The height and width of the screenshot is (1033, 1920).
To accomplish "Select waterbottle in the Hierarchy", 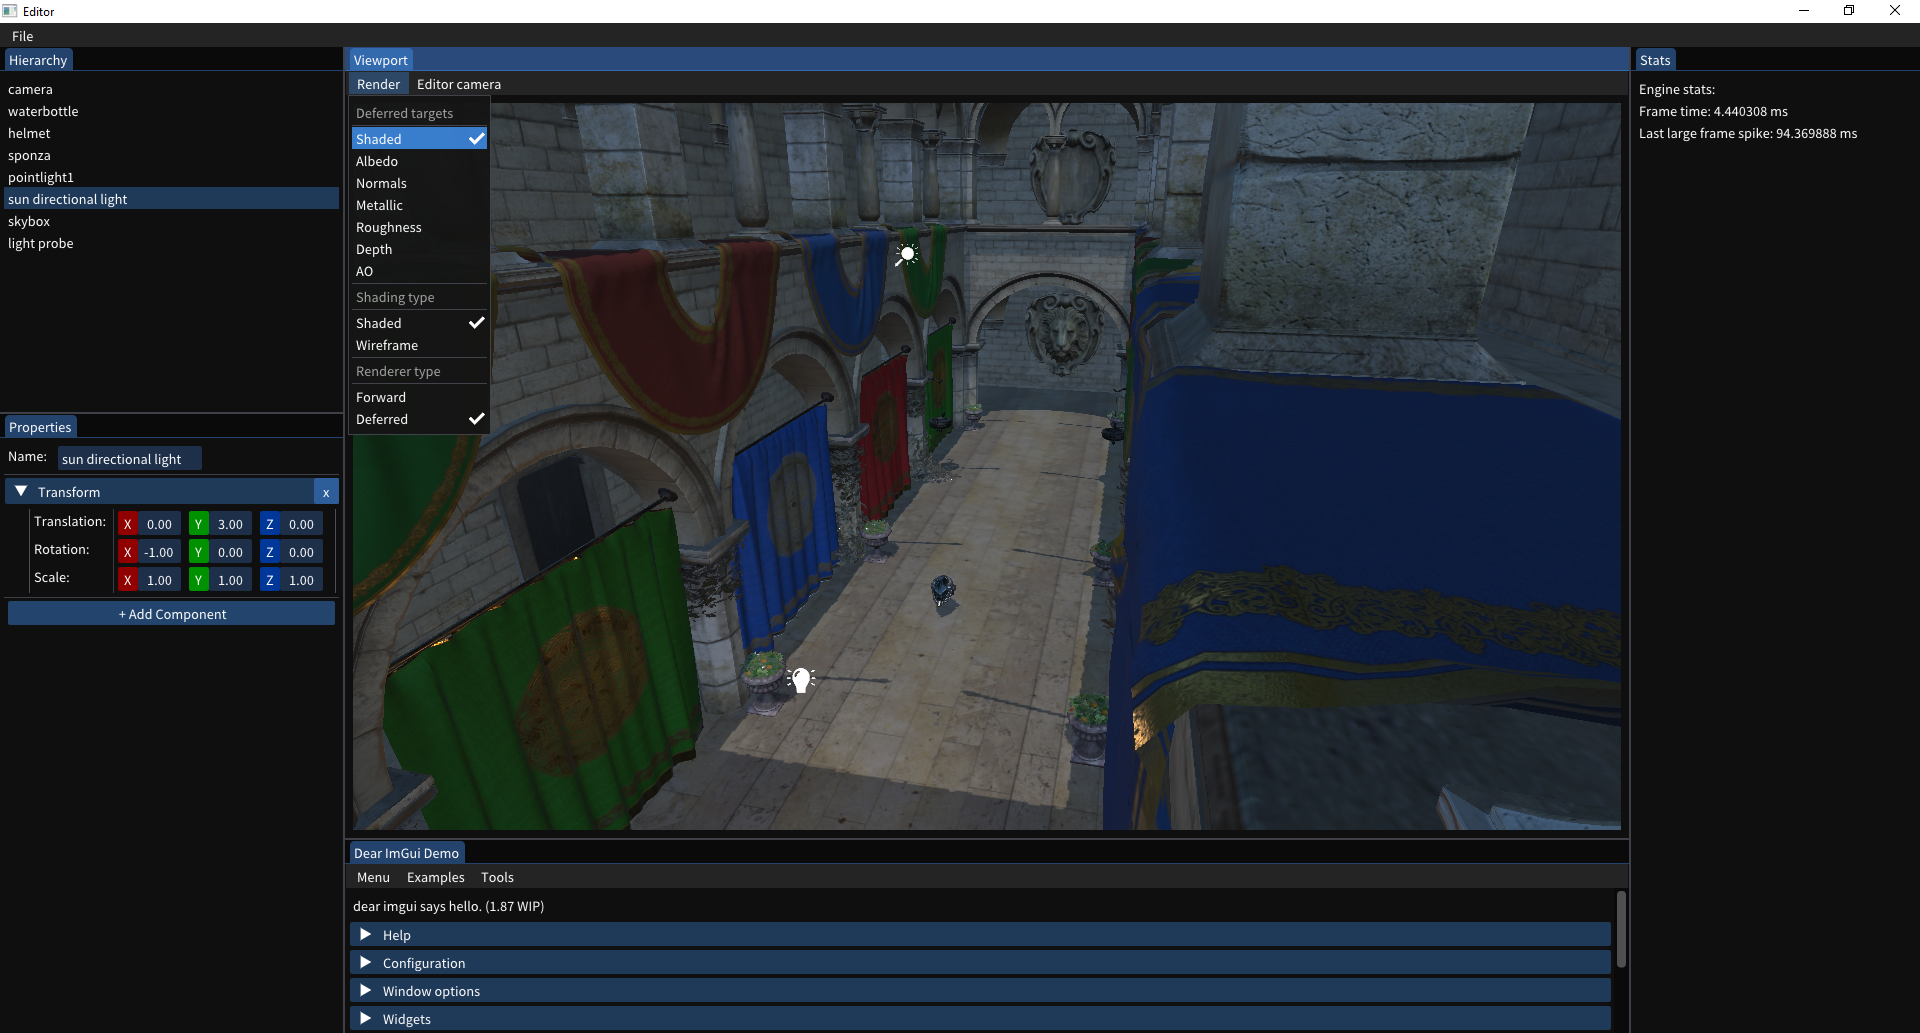I will coord(172,111).
